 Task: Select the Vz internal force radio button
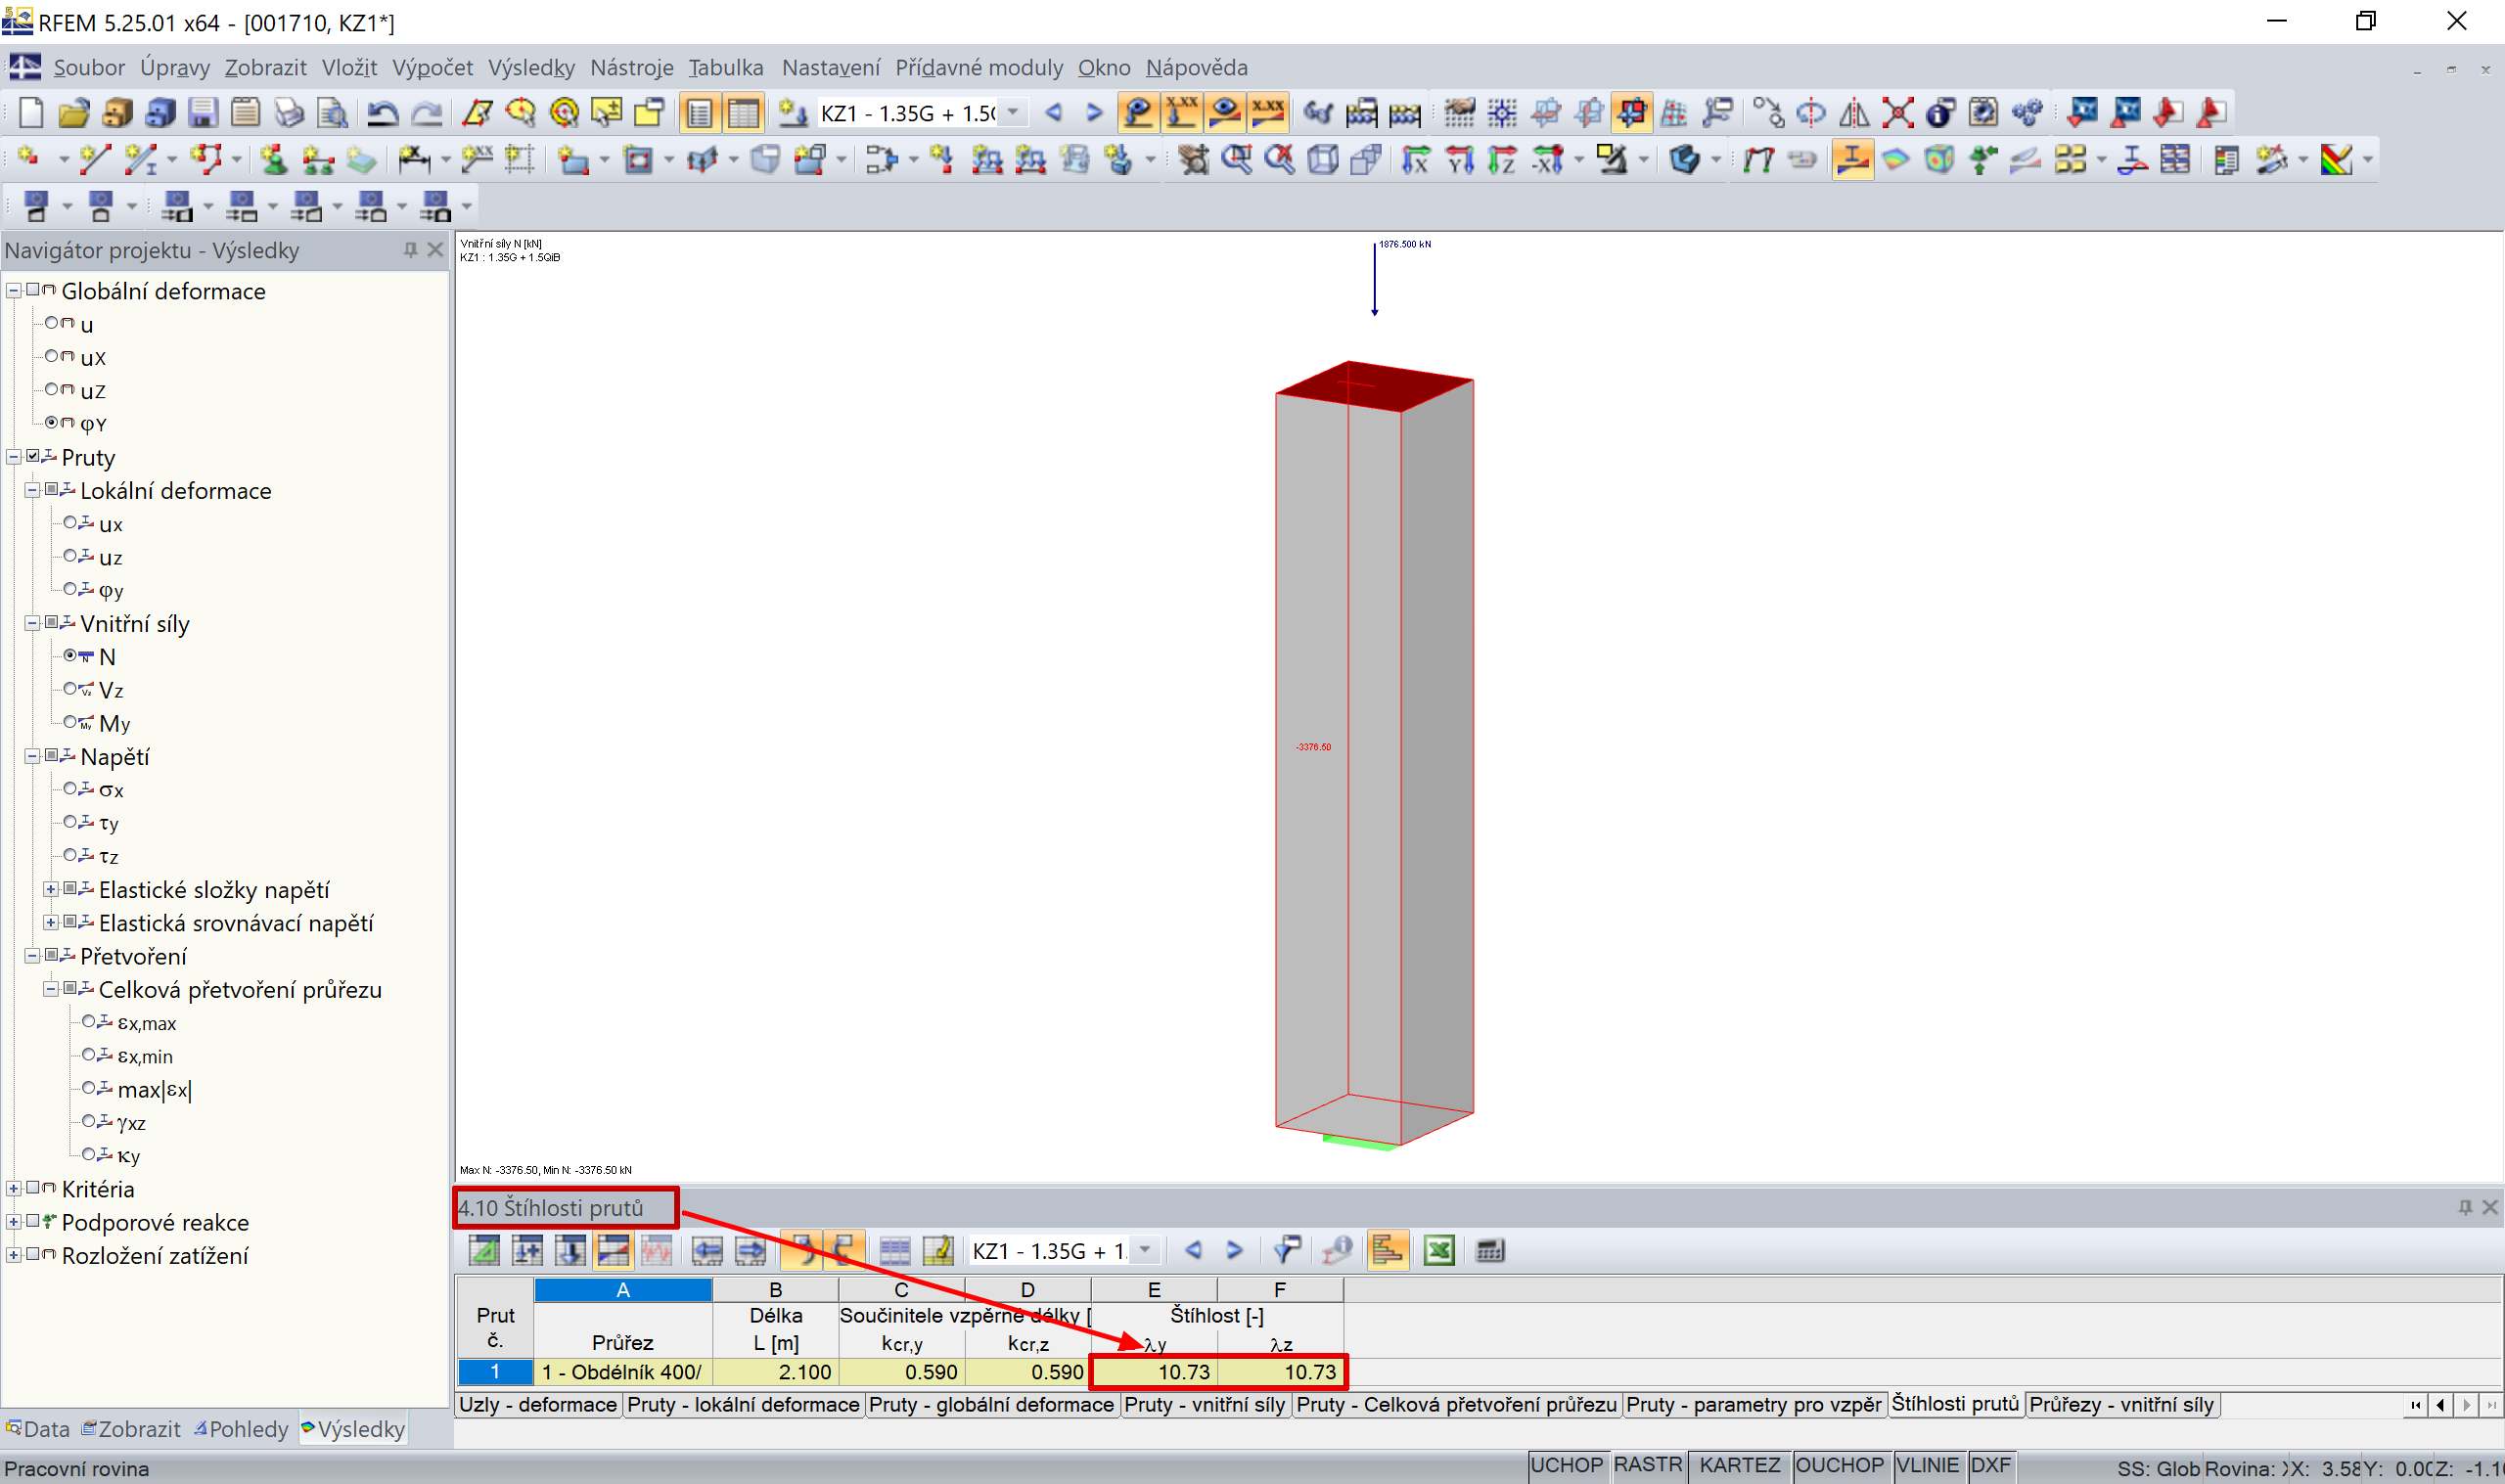(70, 689)
